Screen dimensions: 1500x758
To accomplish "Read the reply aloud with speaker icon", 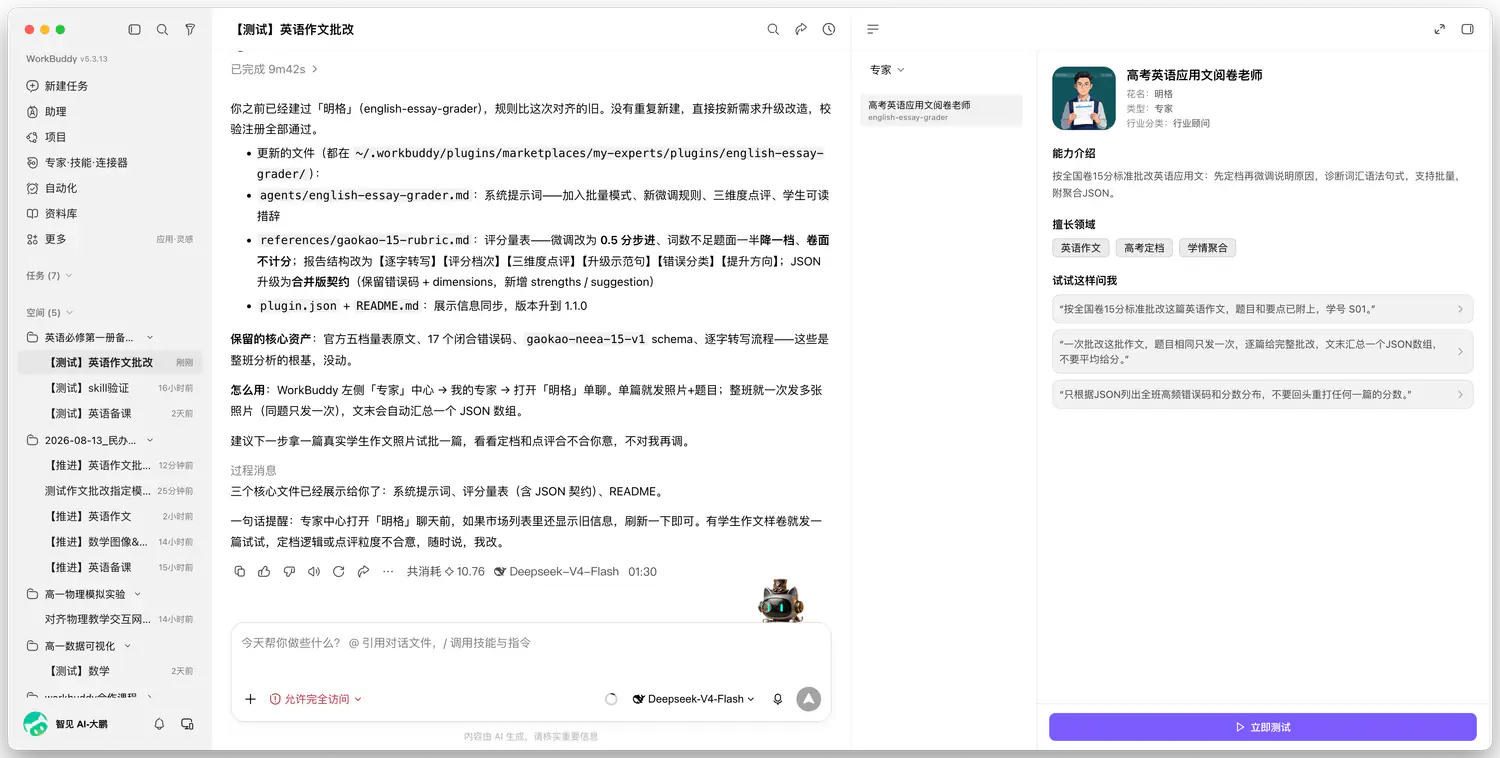I will coord(314,572).
